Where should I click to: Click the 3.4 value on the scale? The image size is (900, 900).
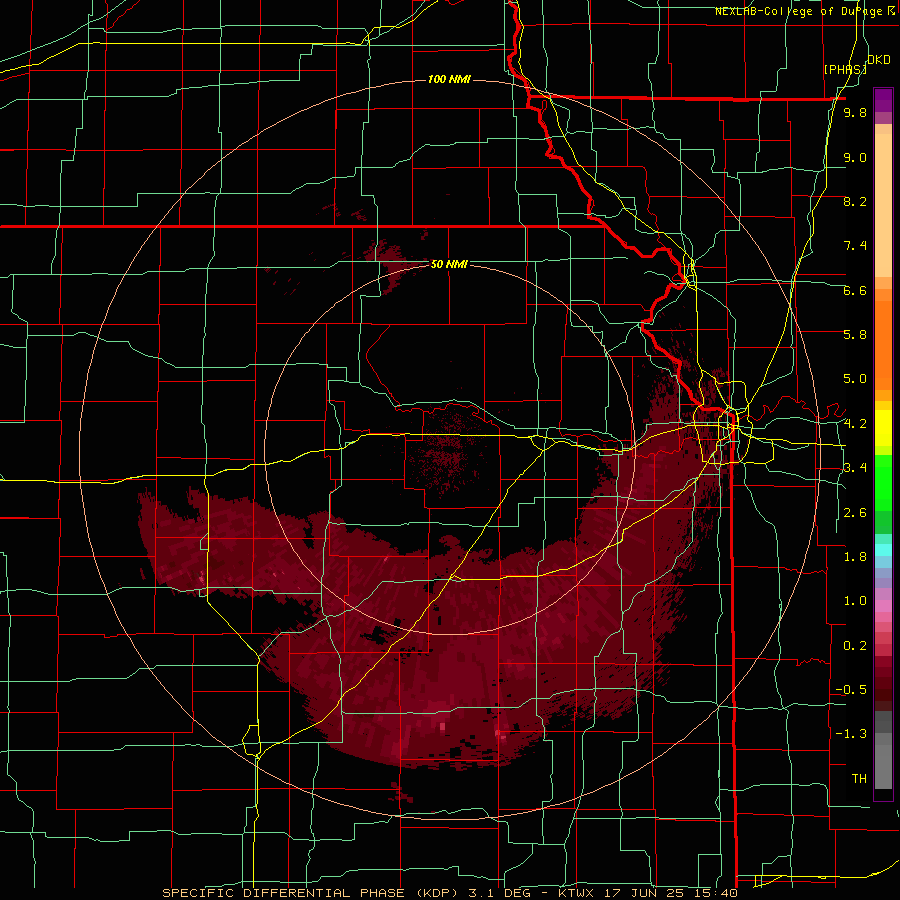[855, 468]
